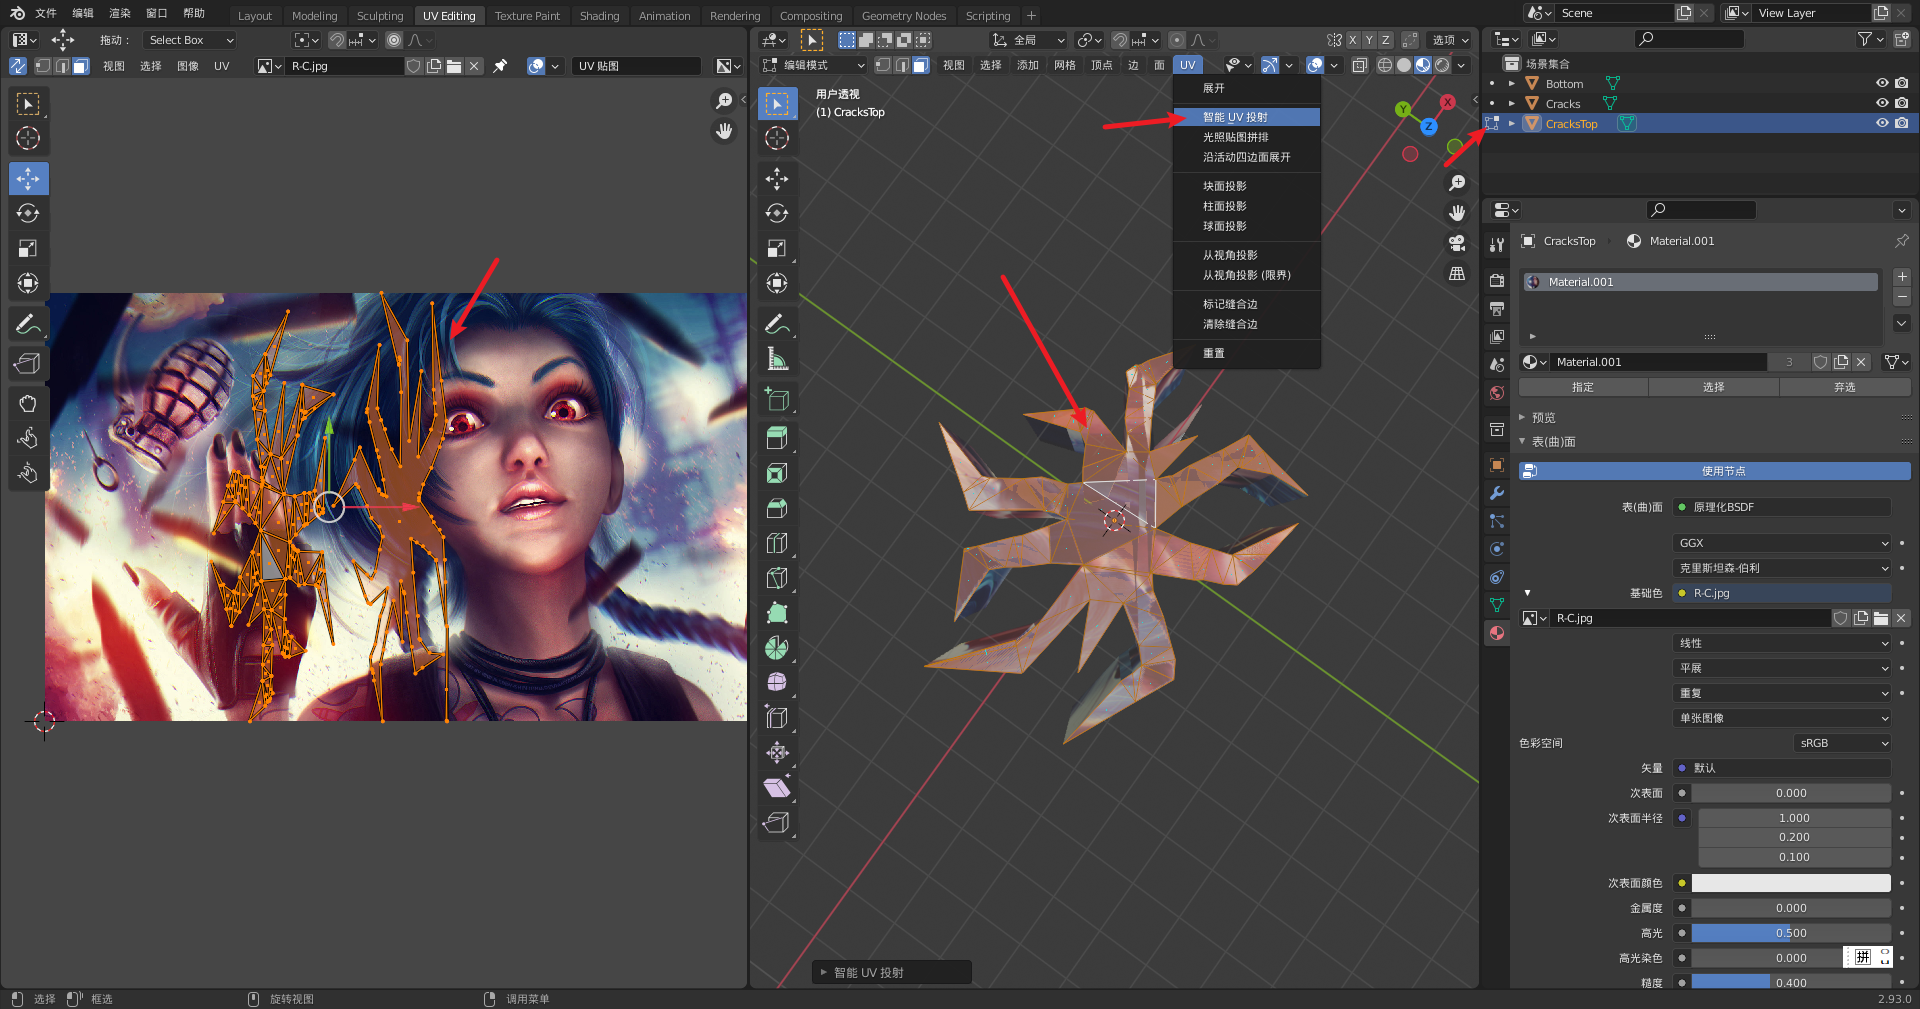Screen dimensions: 1920x1009
Task: Select the Rotate tool in 3D viewport toolbar
Action: point(777,213)
